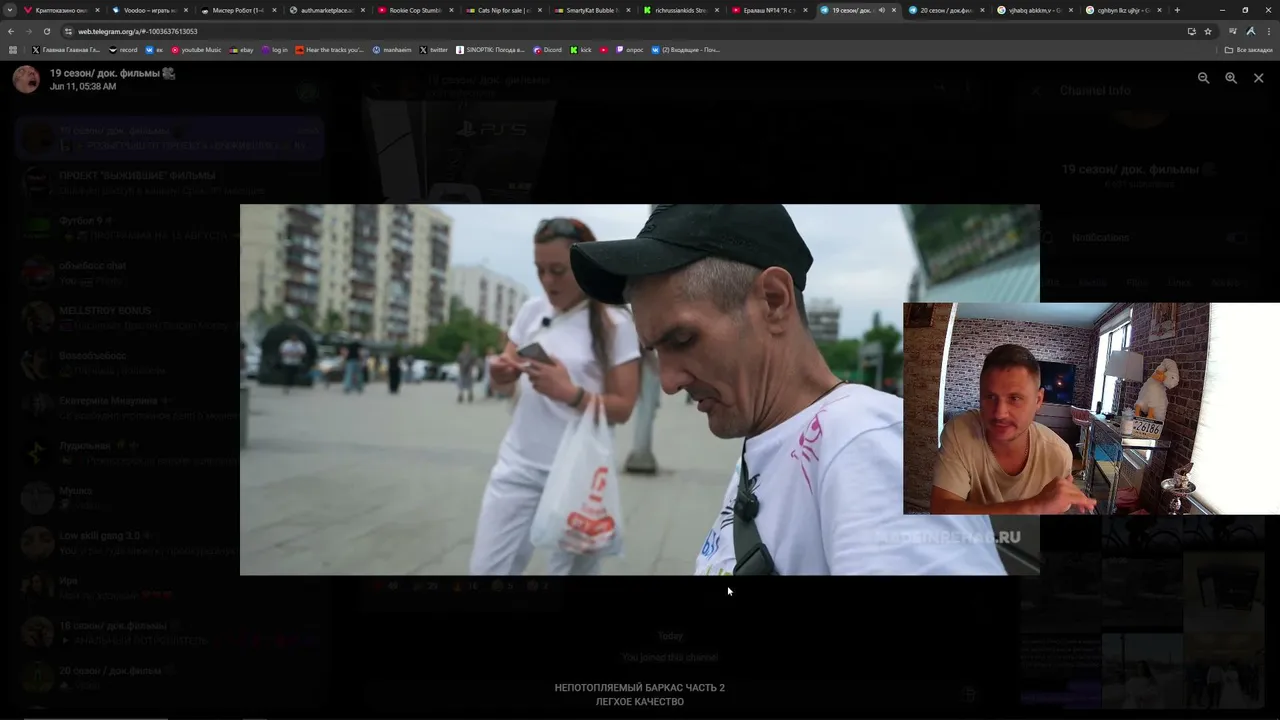Switch to the Ералаш №14 tab
This screenshot has width=1280, height=720.
click(x=767, y=10)
